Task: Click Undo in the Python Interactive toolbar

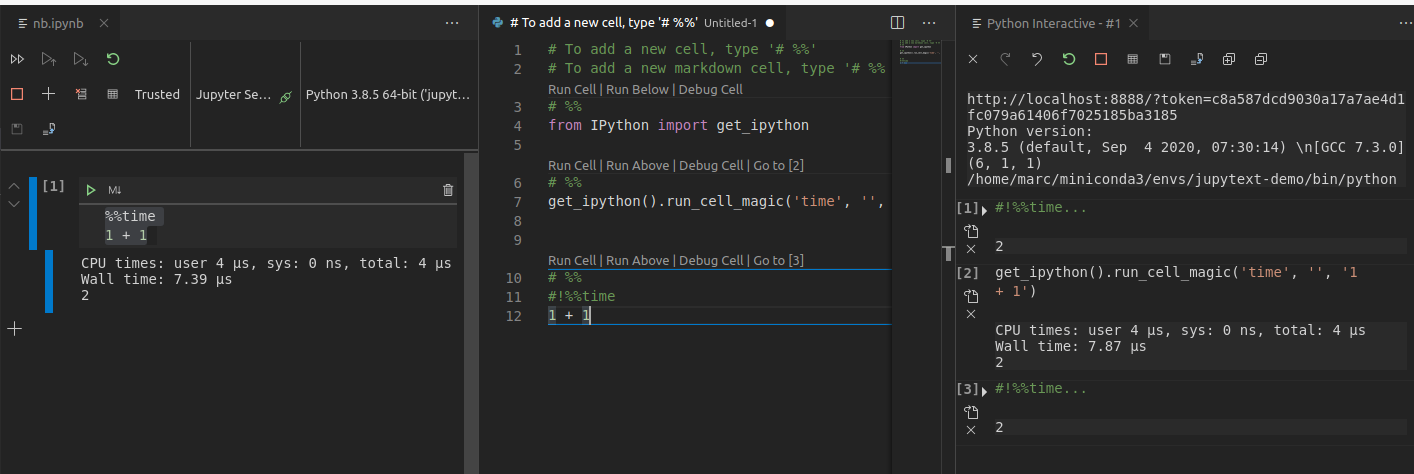Action: 1037,60
